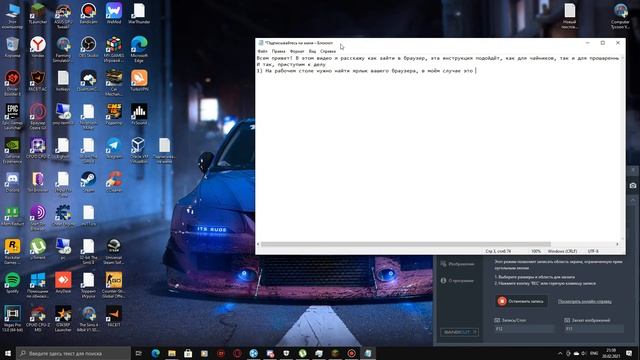
Task: Open the notification center icon
Action: [x=629, y=353]
